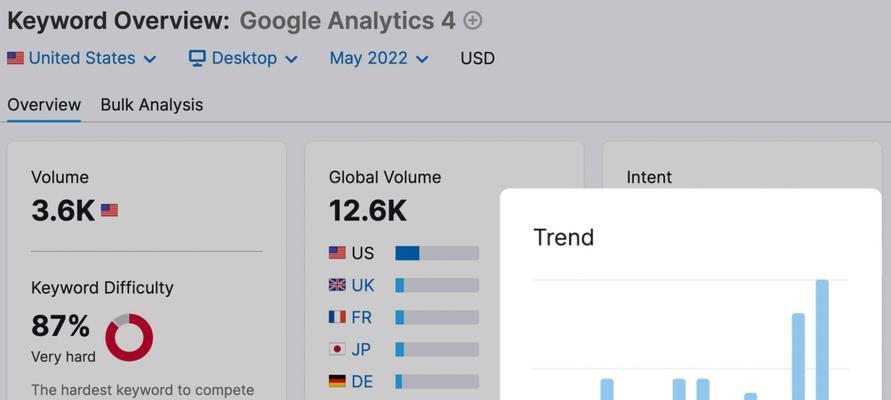Click the FR volume share bar

[437, 317]
